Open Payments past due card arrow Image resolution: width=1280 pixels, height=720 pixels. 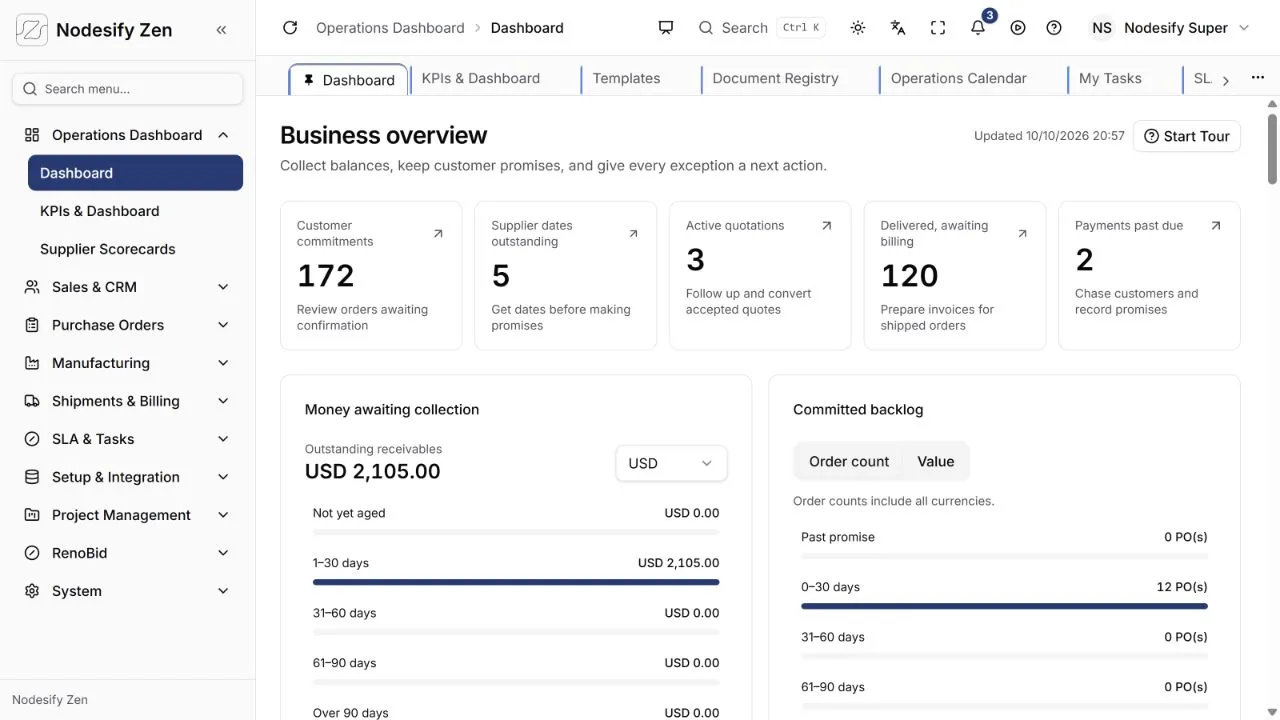(1216, 226)
